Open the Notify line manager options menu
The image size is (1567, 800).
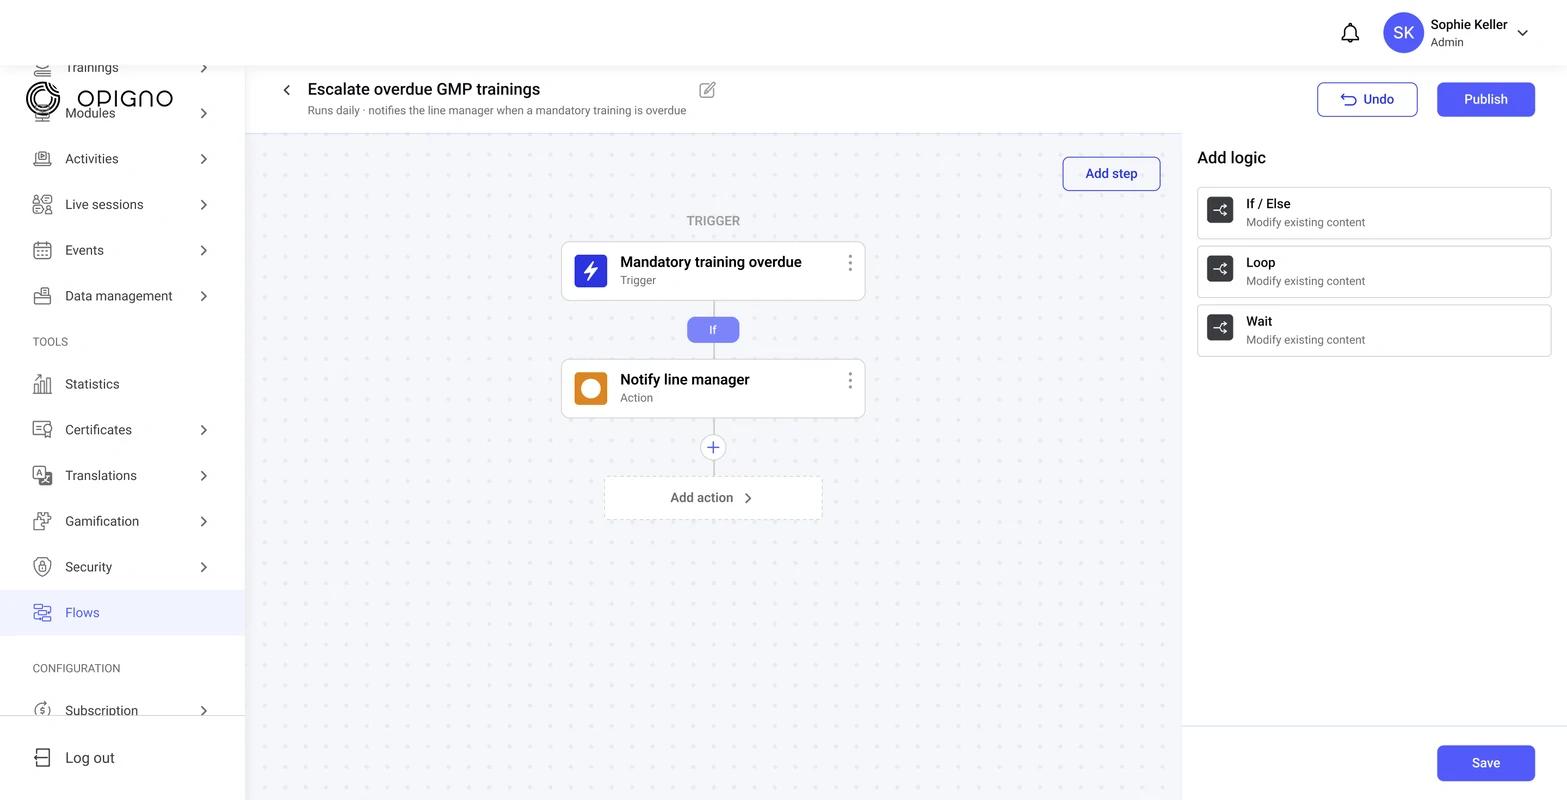click(850, 381)
